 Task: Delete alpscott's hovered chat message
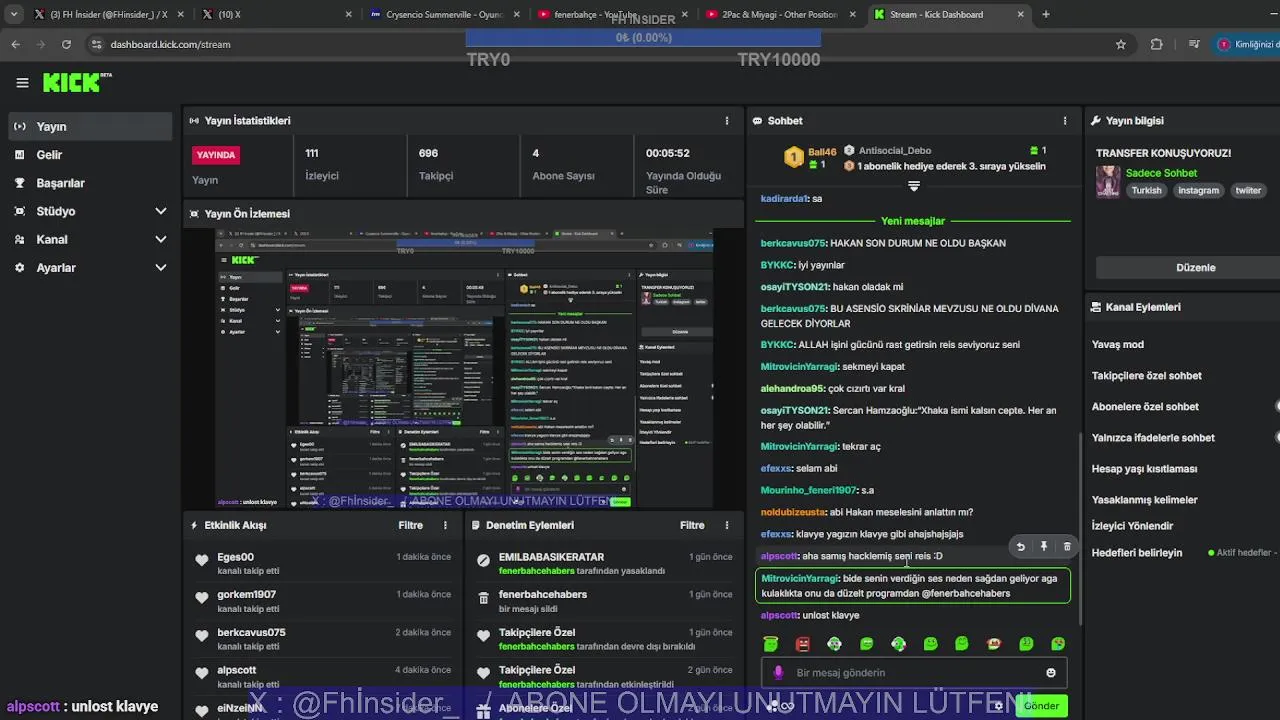coord(1067,547)
